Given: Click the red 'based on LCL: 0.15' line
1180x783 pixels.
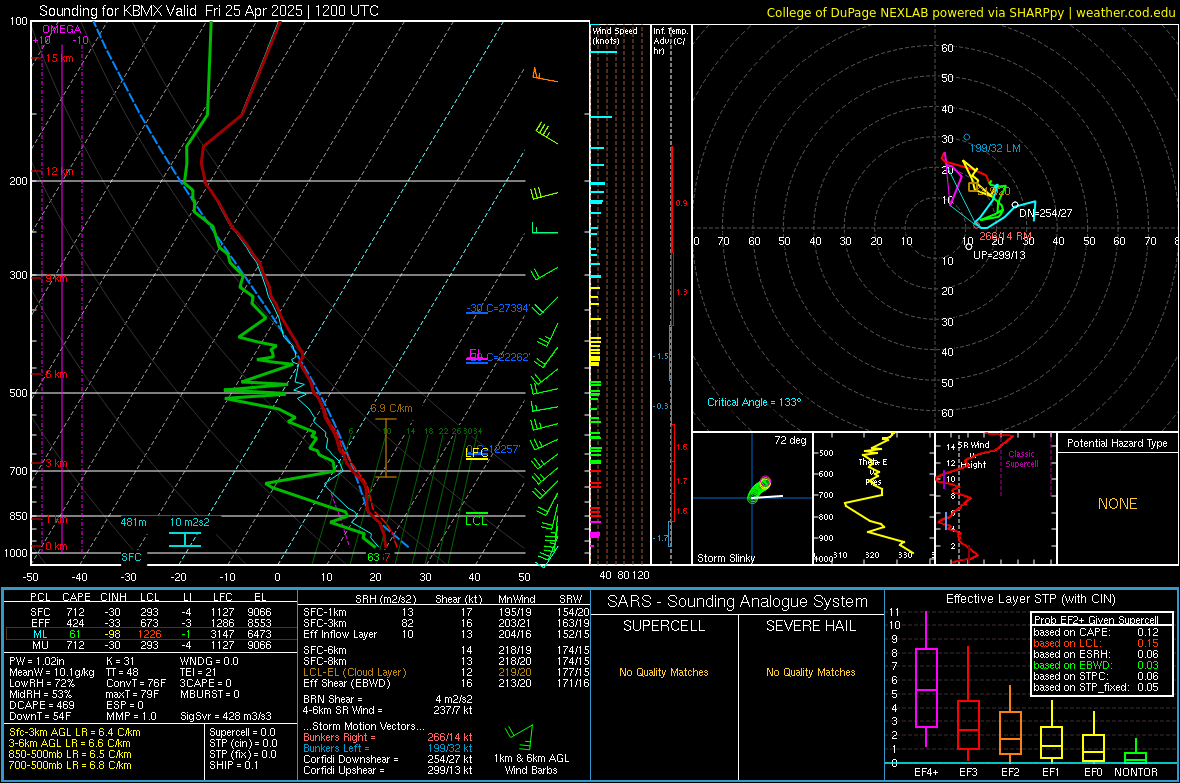Looking at the screenshot, I should (x=1096, y=643).
